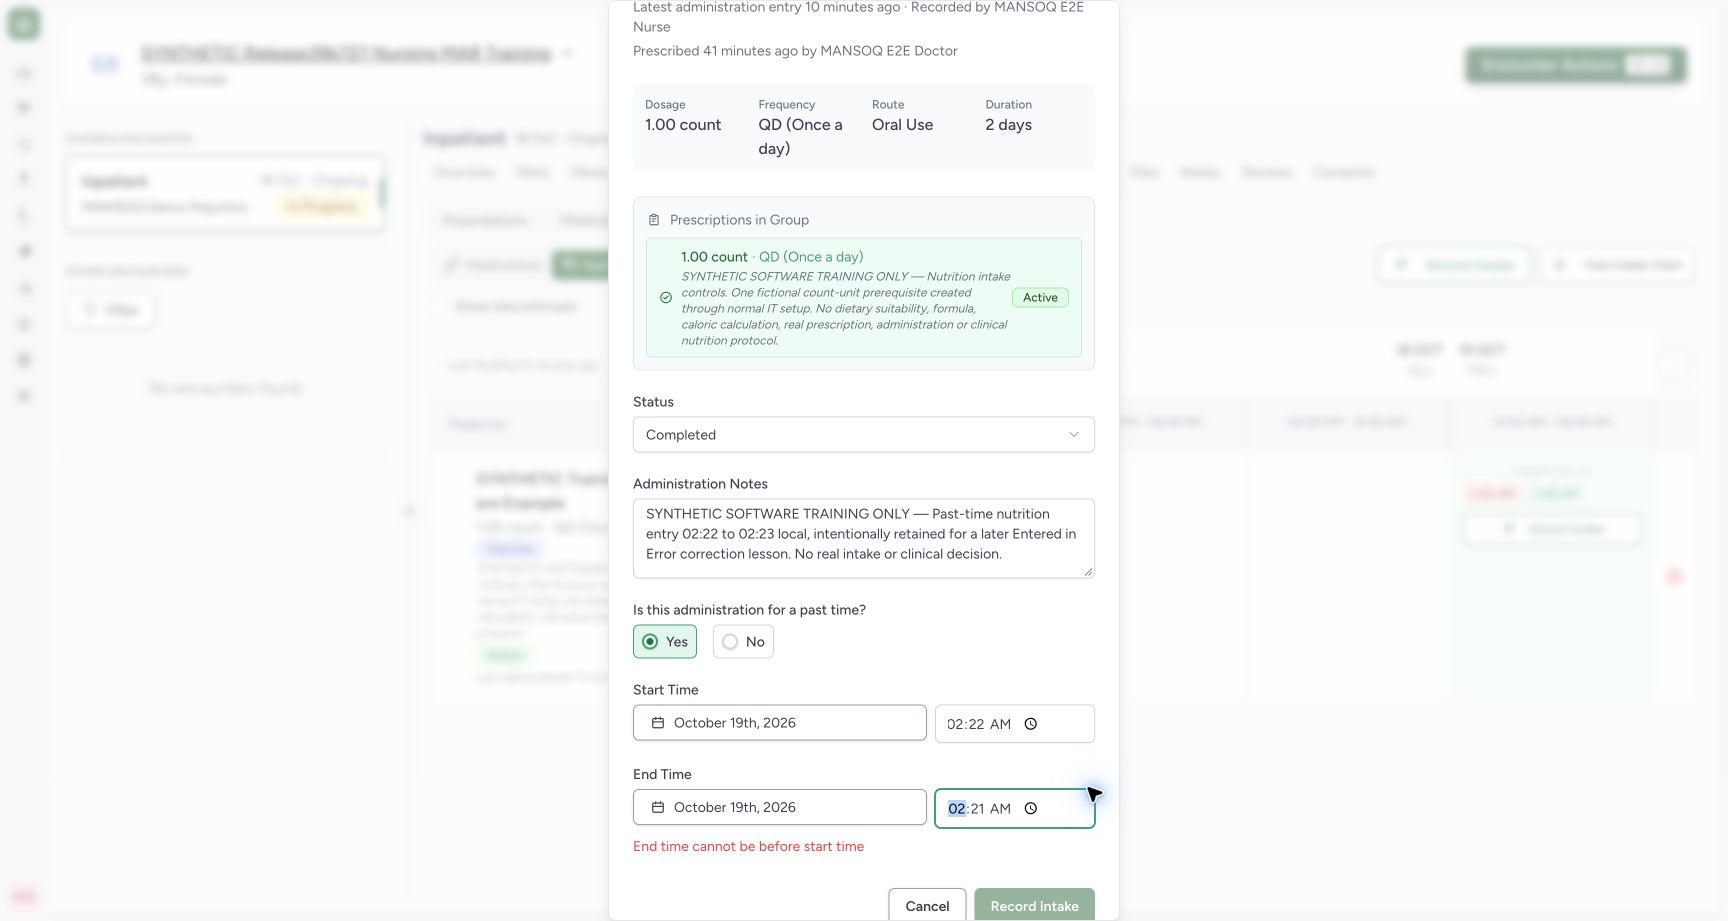Click the "Administration Notes" label
The height and width of the screenshot is (921, 1728).
tap(700, 484)
